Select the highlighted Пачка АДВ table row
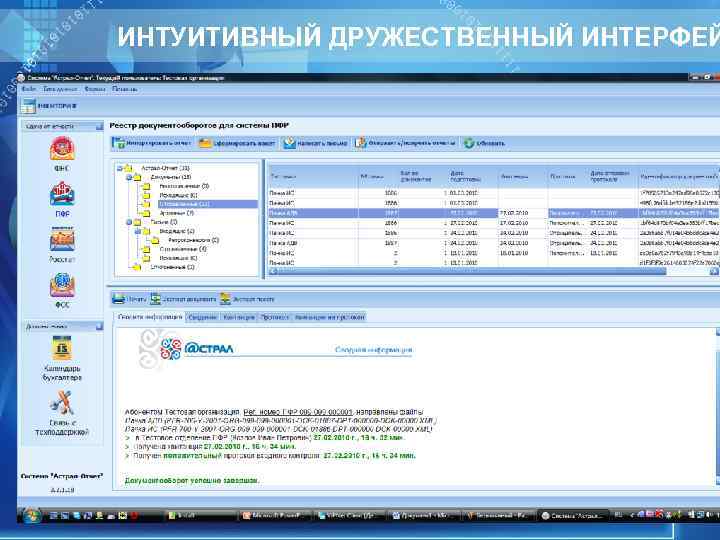This screenshot has width=720, height=540. click(x=494, y=213)
